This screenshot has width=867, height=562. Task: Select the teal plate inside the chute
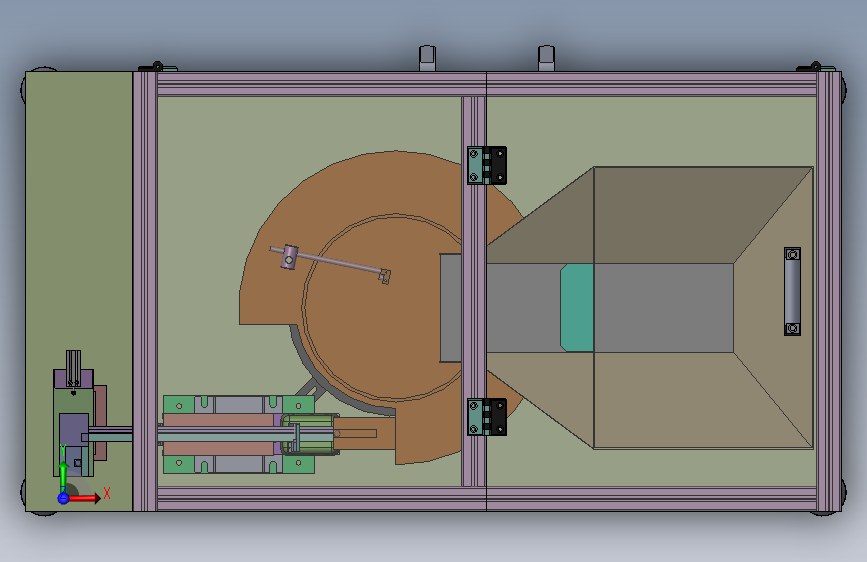click(577, 308)
